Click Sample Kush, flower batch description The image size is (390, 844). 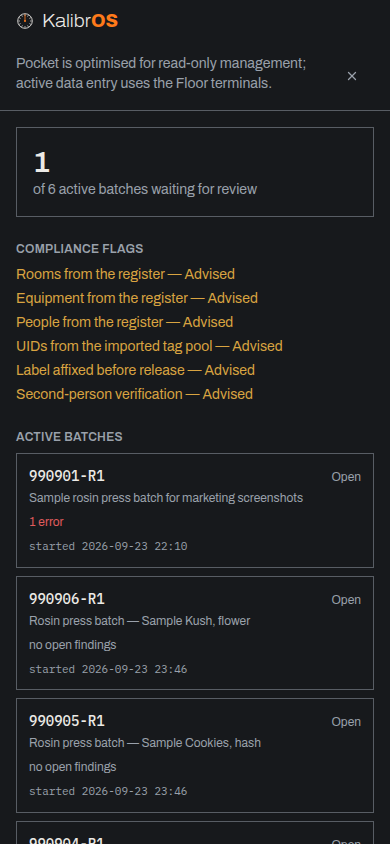pyautogui.click(x=139, y=621)
